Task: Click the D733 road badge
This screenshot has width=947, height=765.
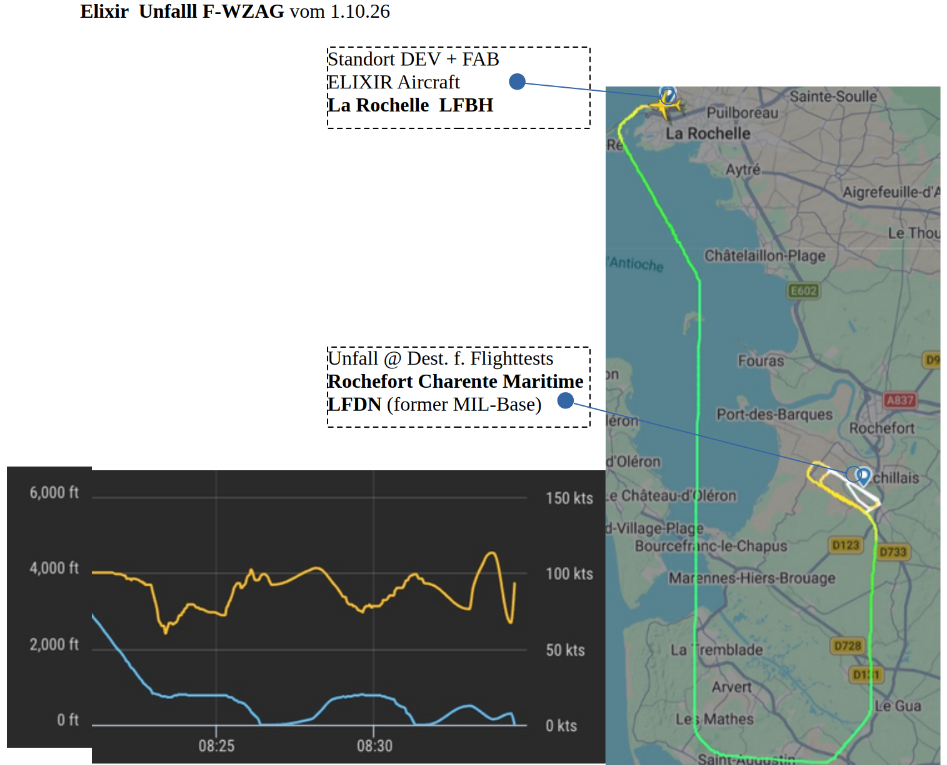Action: [893, 552]
